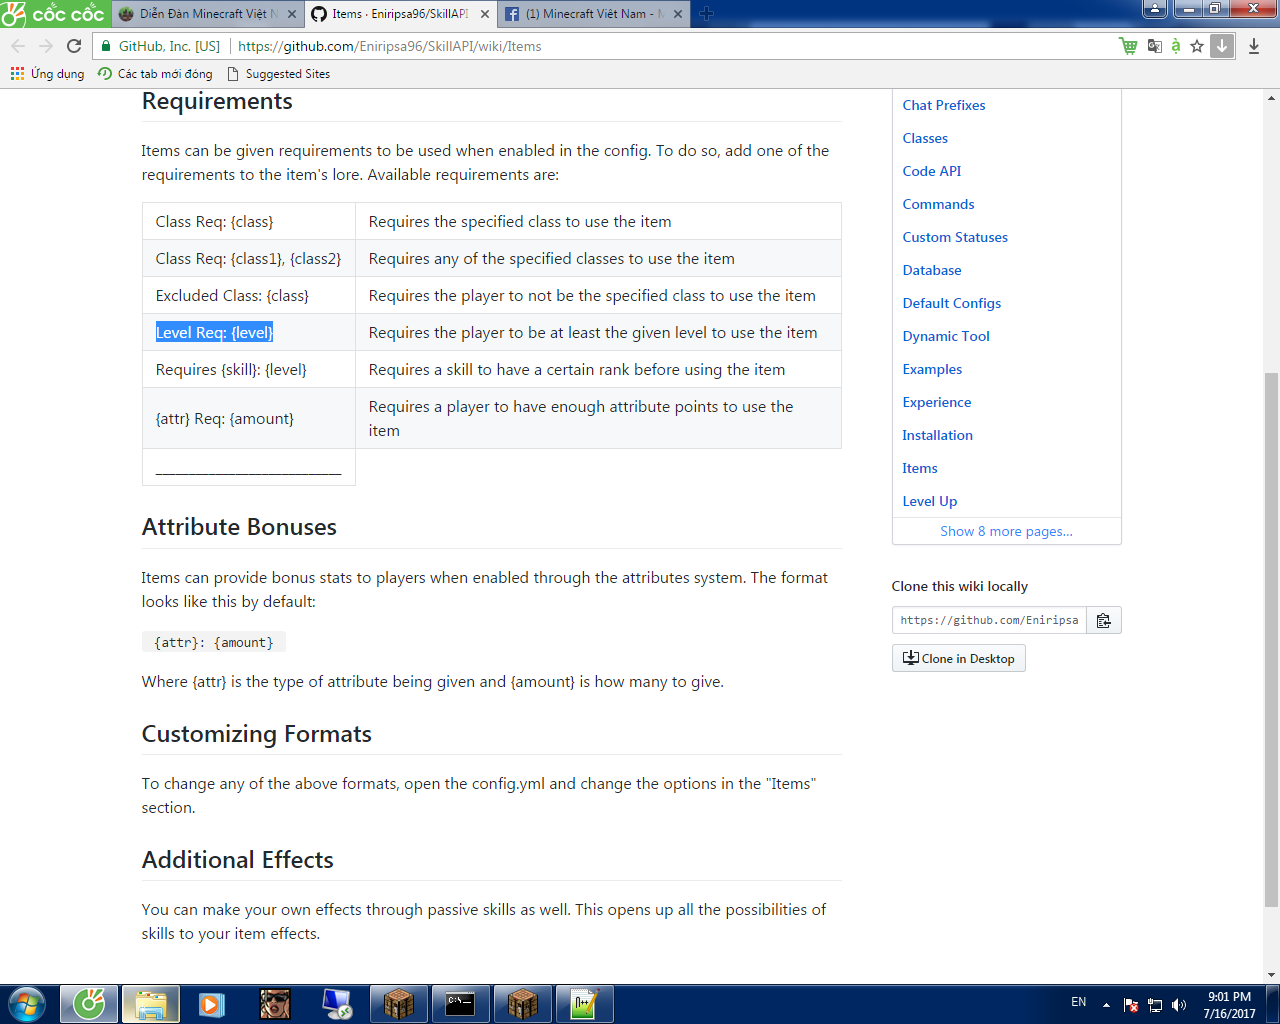Open the Suggested Sites bookmark
Screen dimensions: 1280x1024
(278, 74)
